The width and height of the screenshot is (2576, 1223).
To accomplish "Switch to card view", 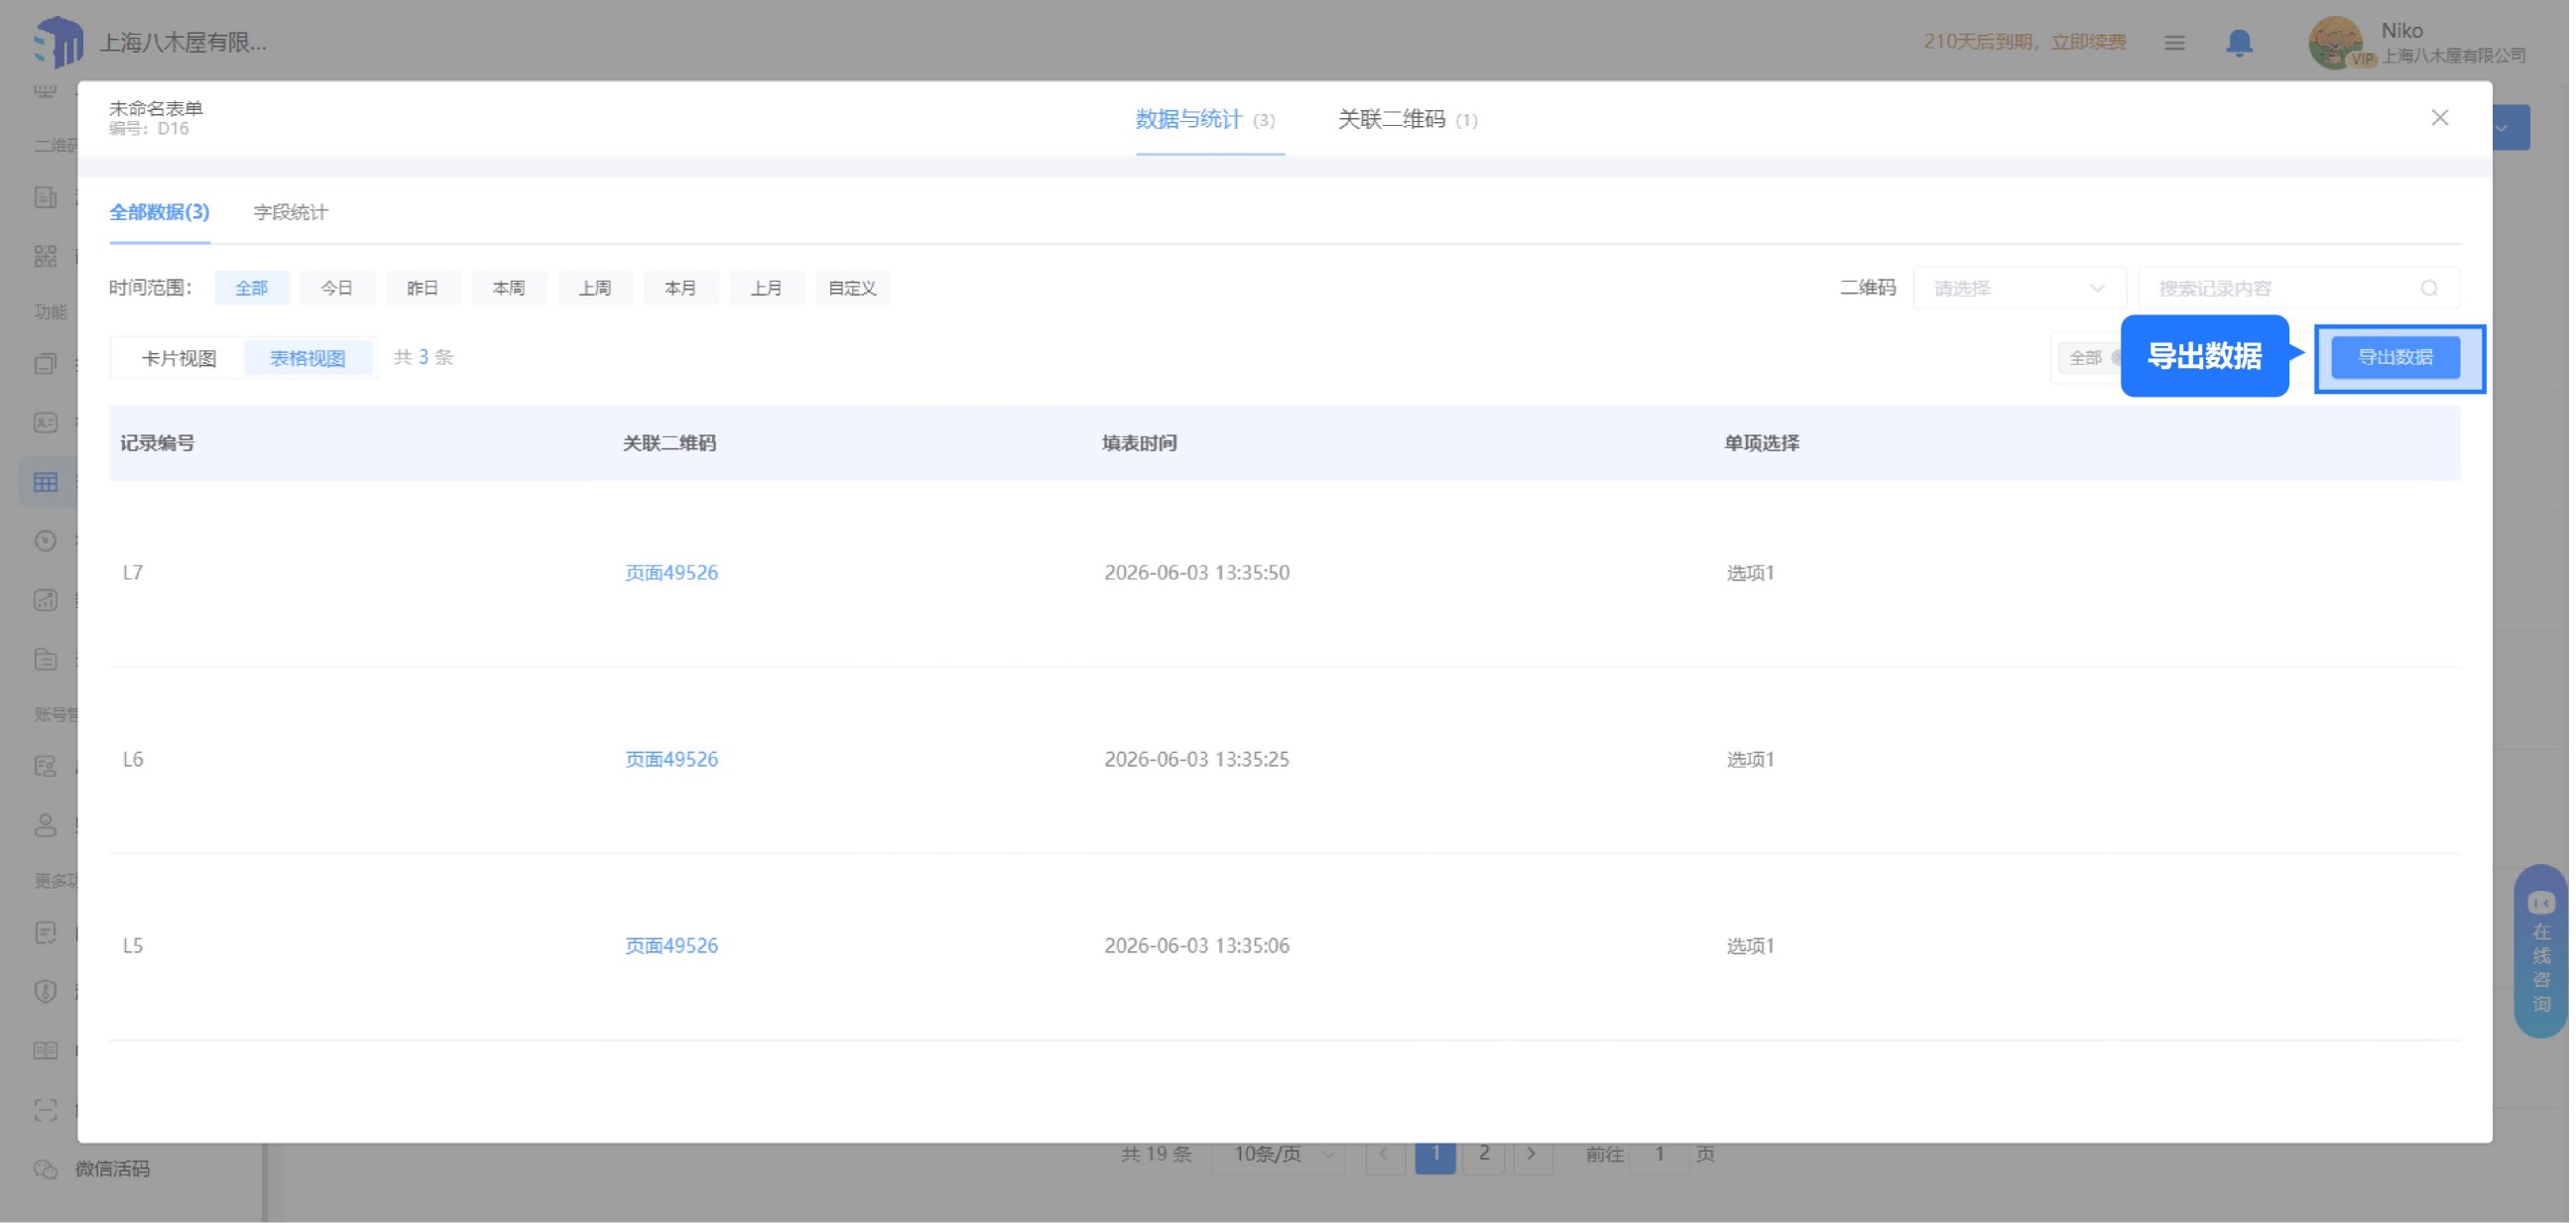I will tap(179, 359).
